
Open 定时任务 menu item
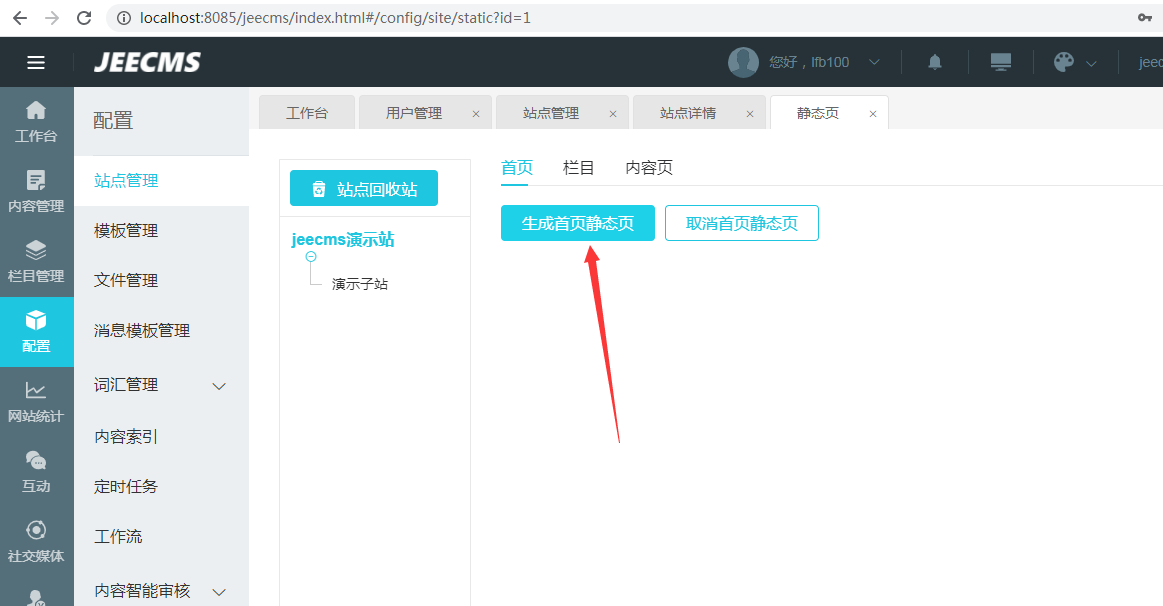pyautogui.click(x=162, y=487)
